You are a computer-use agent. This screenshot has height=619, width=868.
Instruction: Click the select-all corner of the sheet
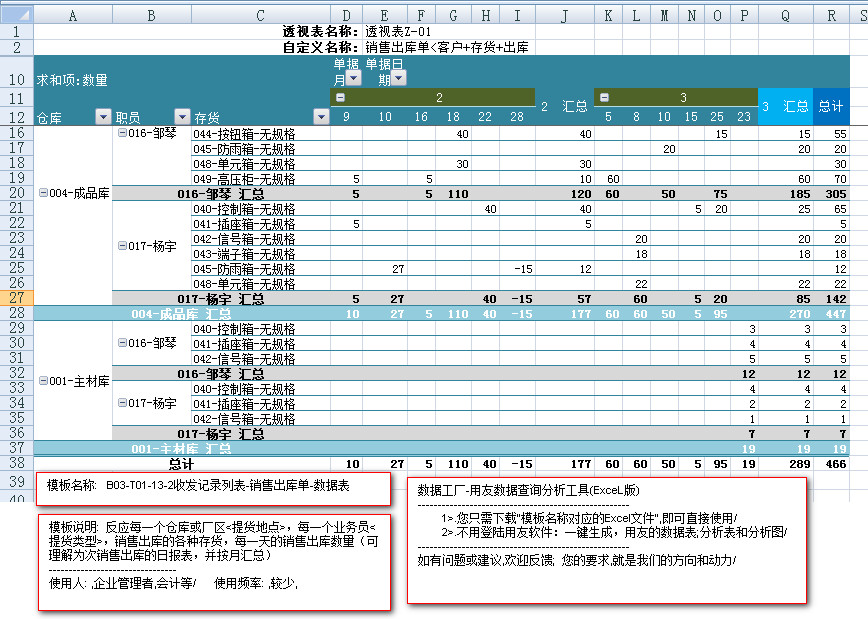[17, 16]
